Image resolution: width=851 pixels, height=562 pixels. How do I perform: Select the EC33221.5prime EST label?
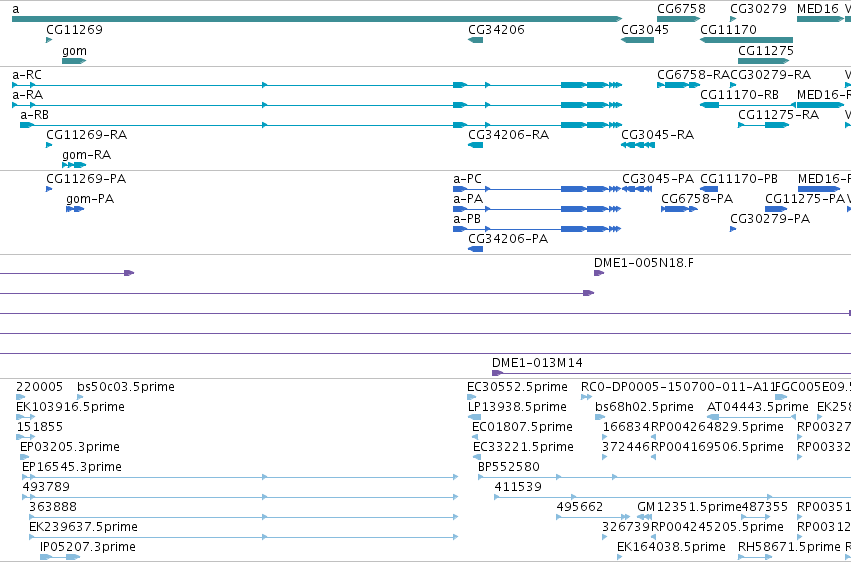click(523, 448)
